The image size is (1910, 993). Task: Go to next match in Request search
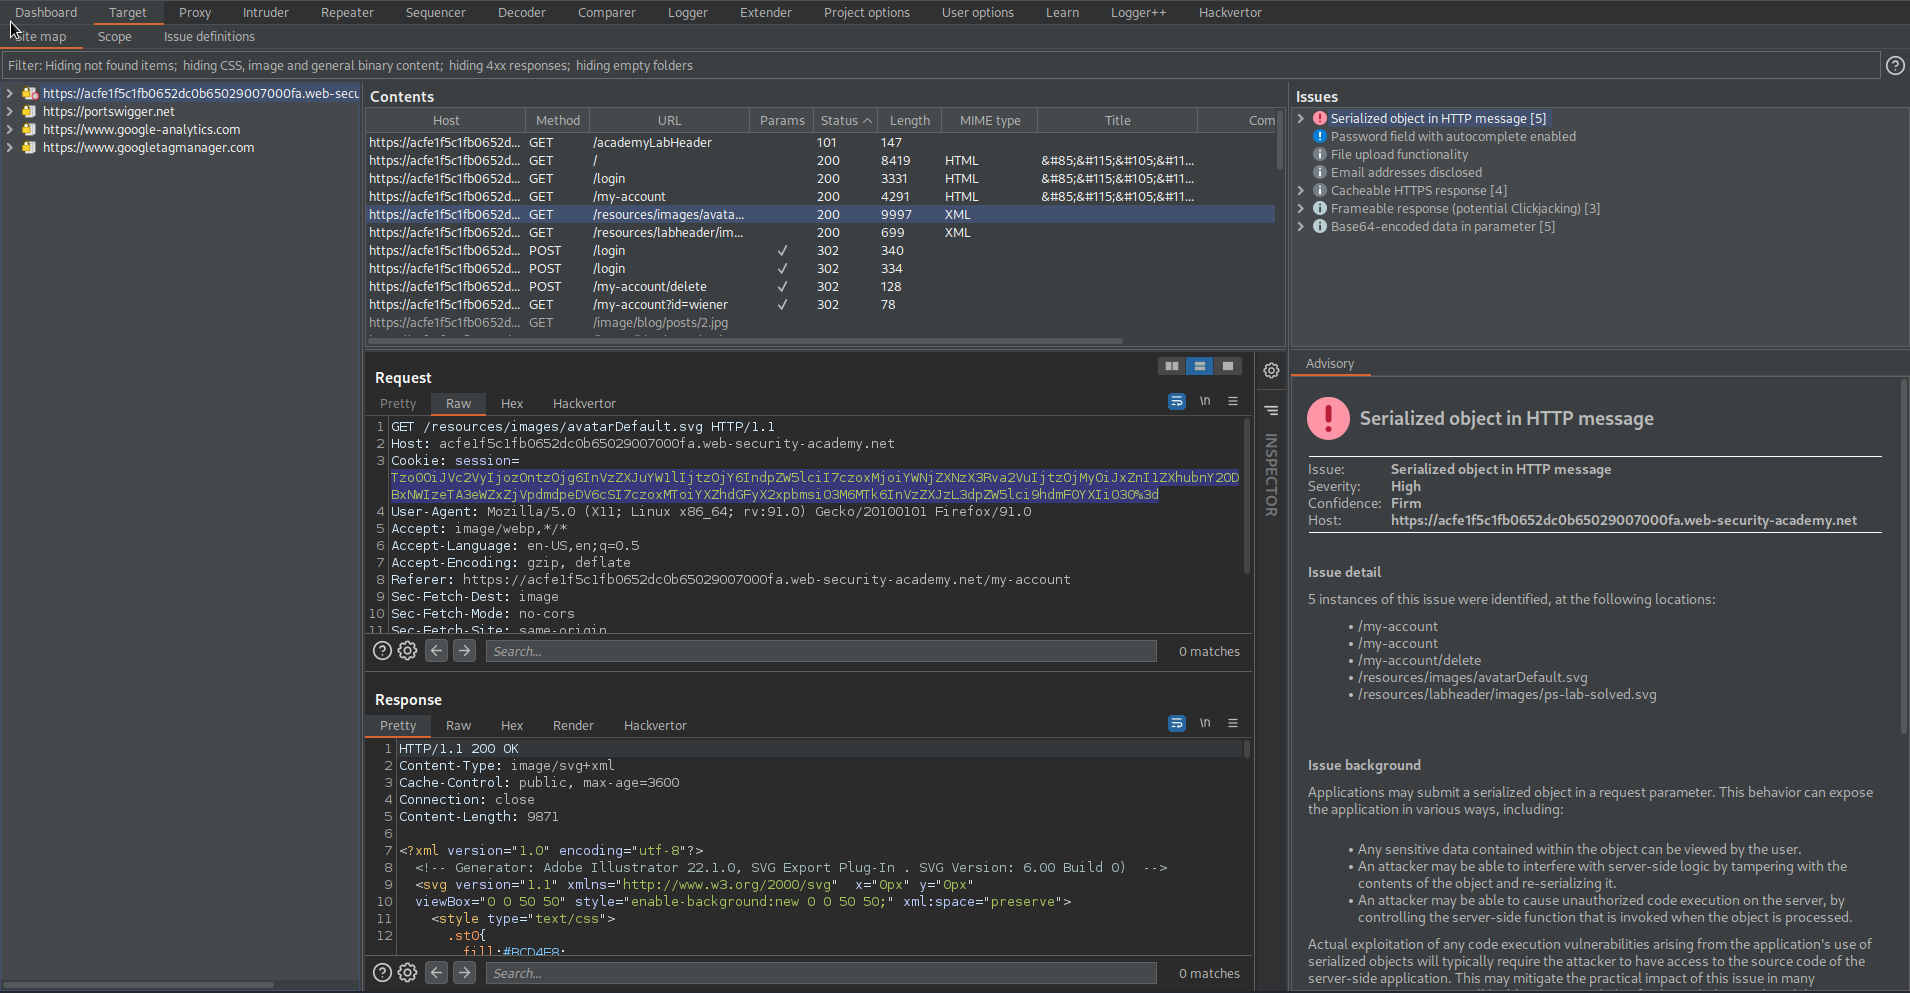pos(464,651)
